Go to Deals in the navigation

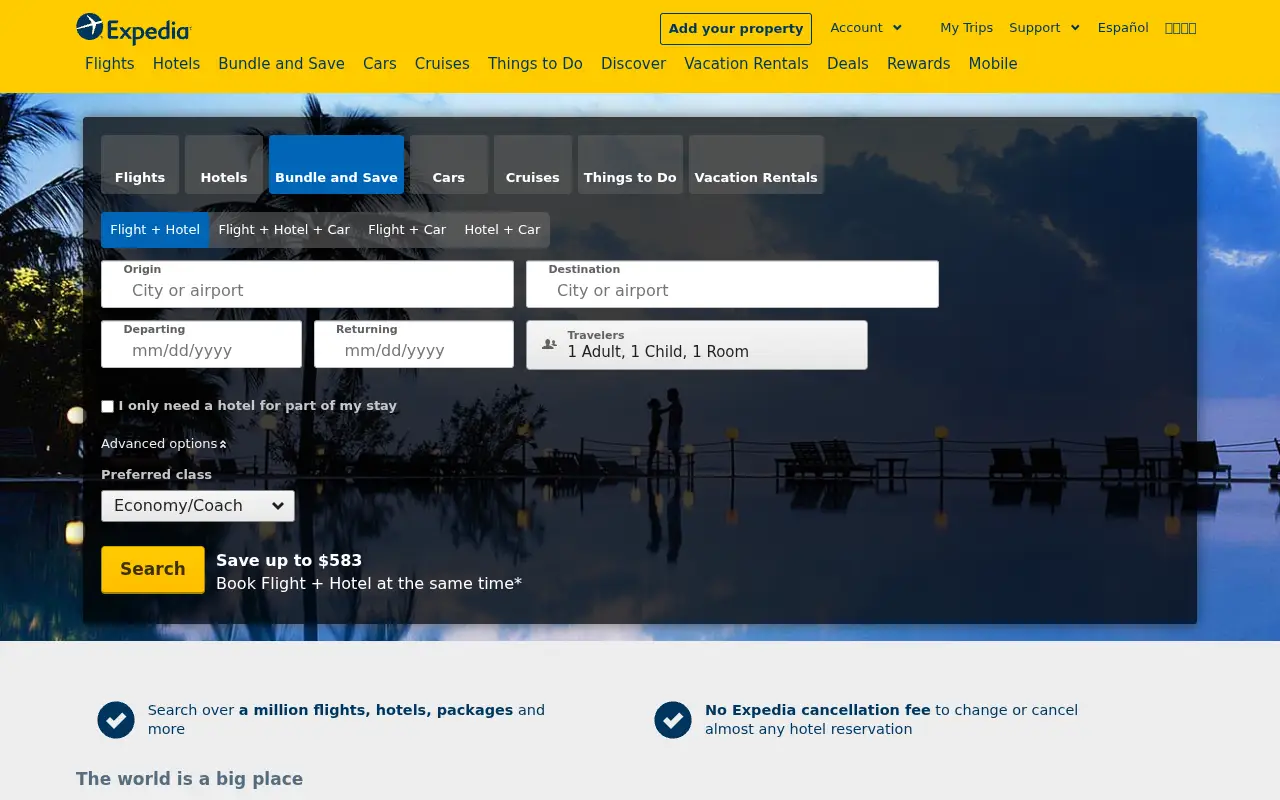(x=848, y=64)
